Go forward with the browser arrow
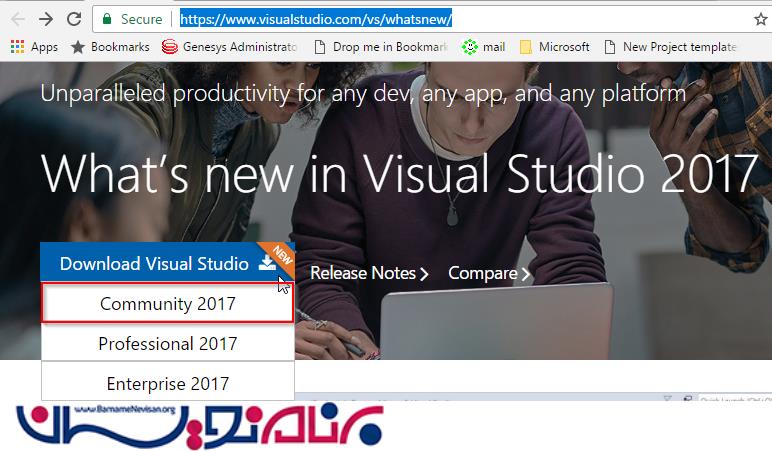 pos(46,19)
